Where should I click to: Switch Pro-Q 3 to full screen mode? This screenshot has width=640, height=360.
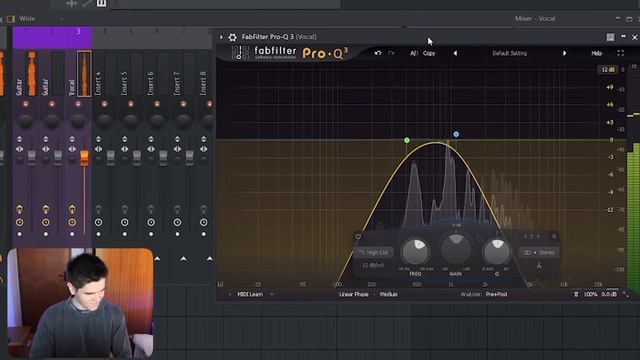coord(620,53)
